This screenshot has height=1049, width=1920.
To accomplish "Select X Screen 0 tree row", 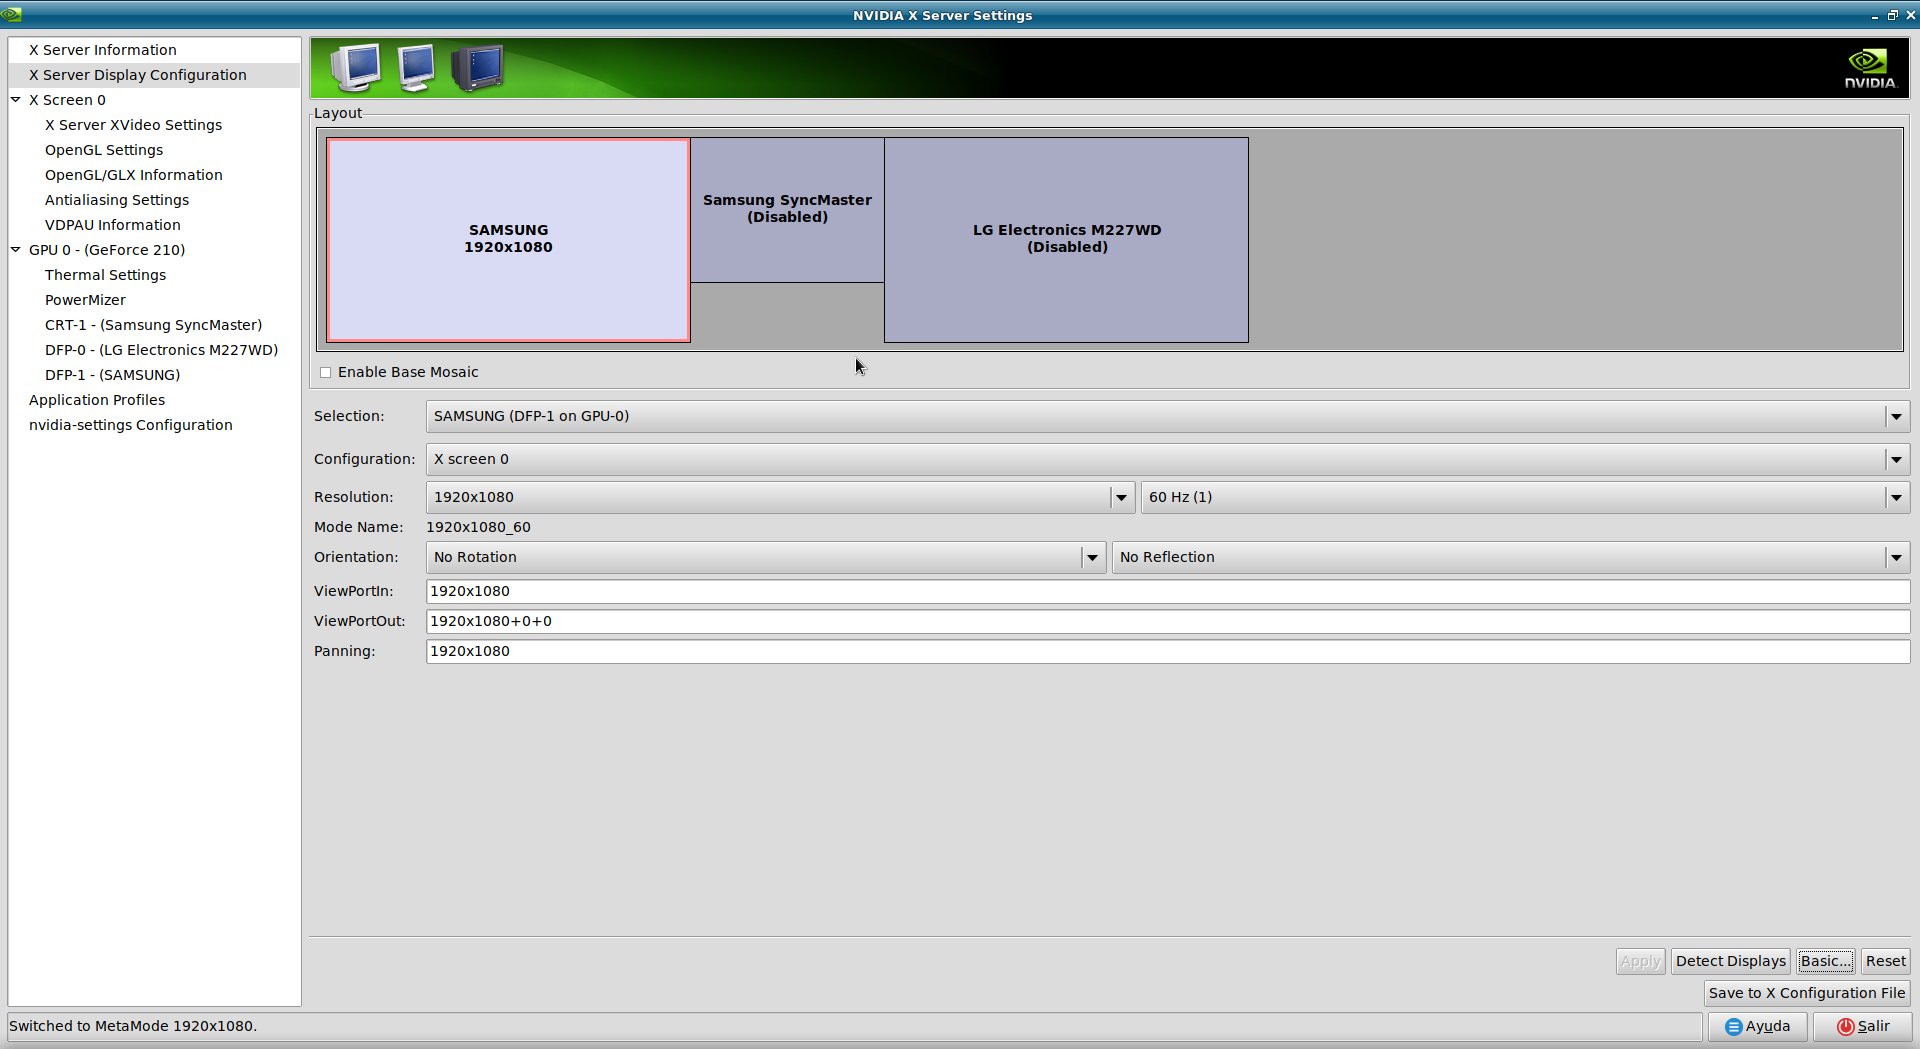I will (x=154, y=100).
